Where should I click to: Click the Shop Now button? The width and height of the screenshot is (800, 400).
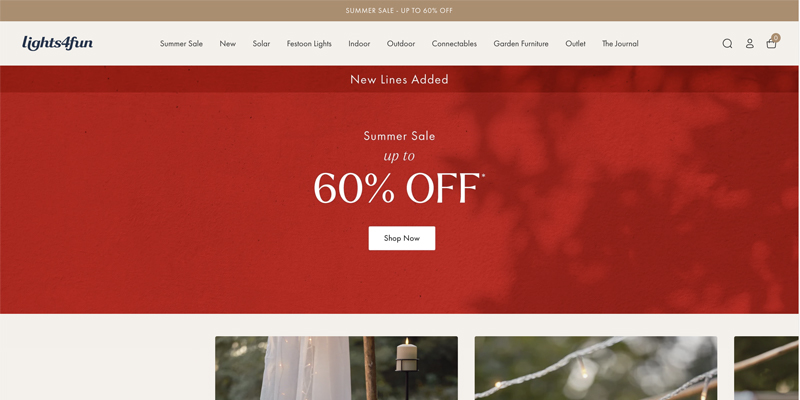coord(402,238)
